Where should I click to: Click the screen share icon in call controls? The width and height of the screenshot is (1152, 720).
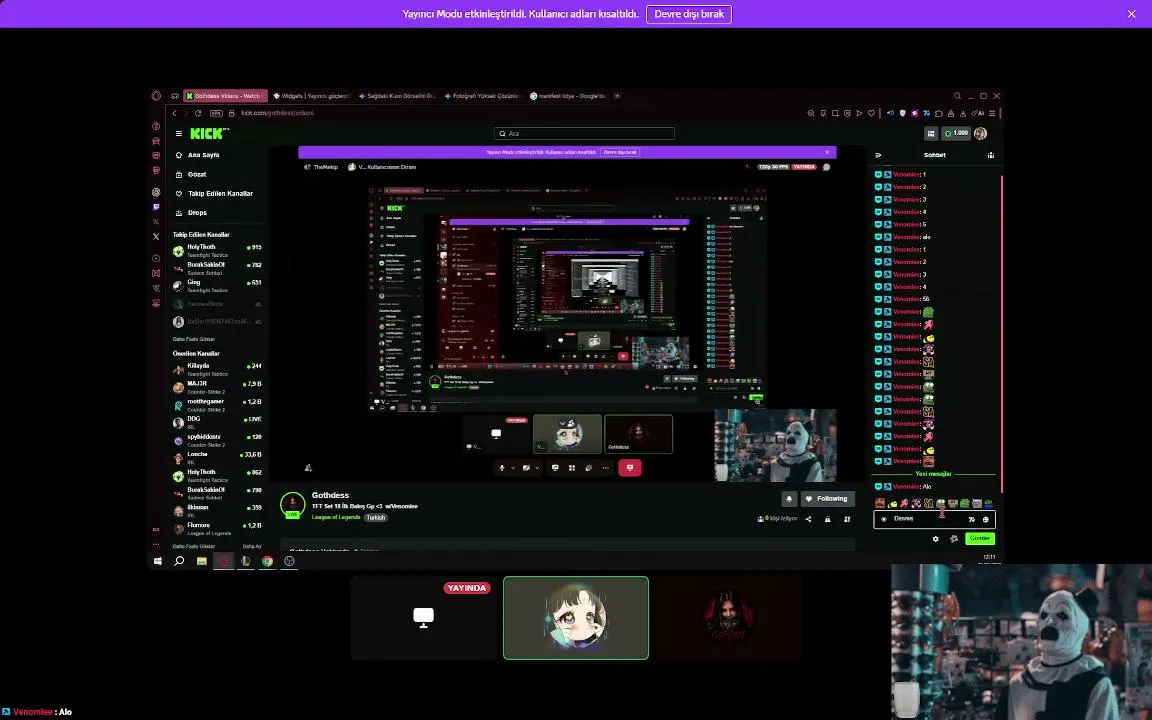555,468
